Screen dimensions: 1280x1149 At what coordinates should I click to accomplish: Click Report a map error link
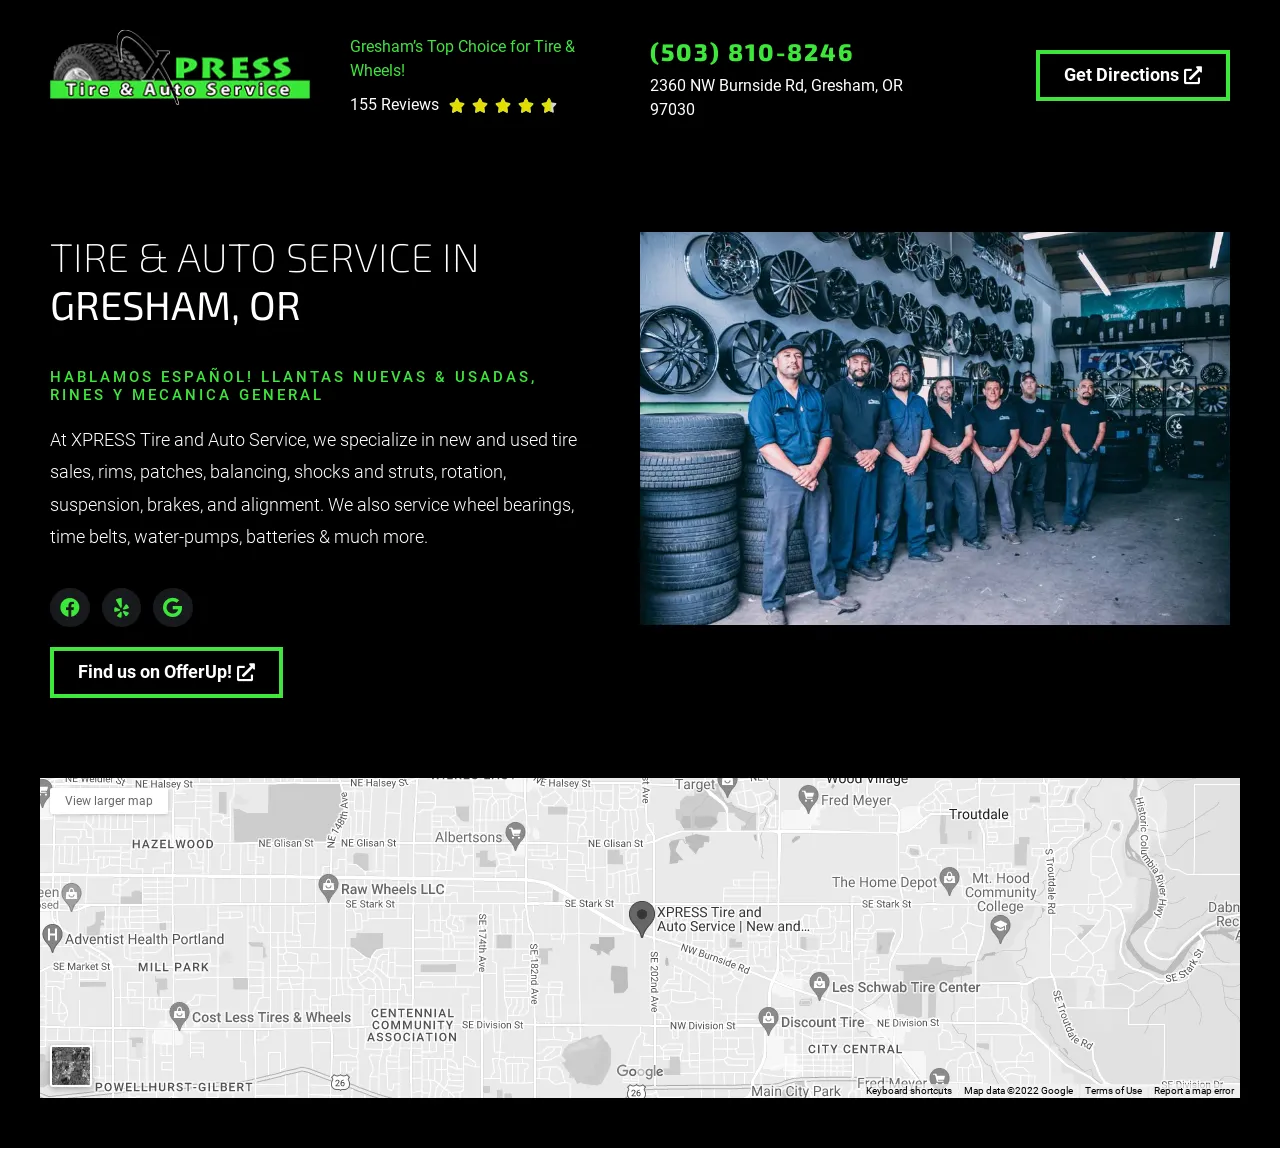pos(1194,1091)
